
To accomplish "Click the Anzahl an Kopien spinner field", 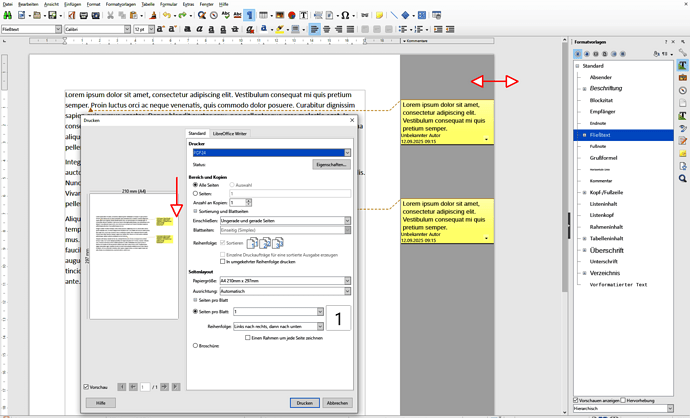I will coord(241,202).
